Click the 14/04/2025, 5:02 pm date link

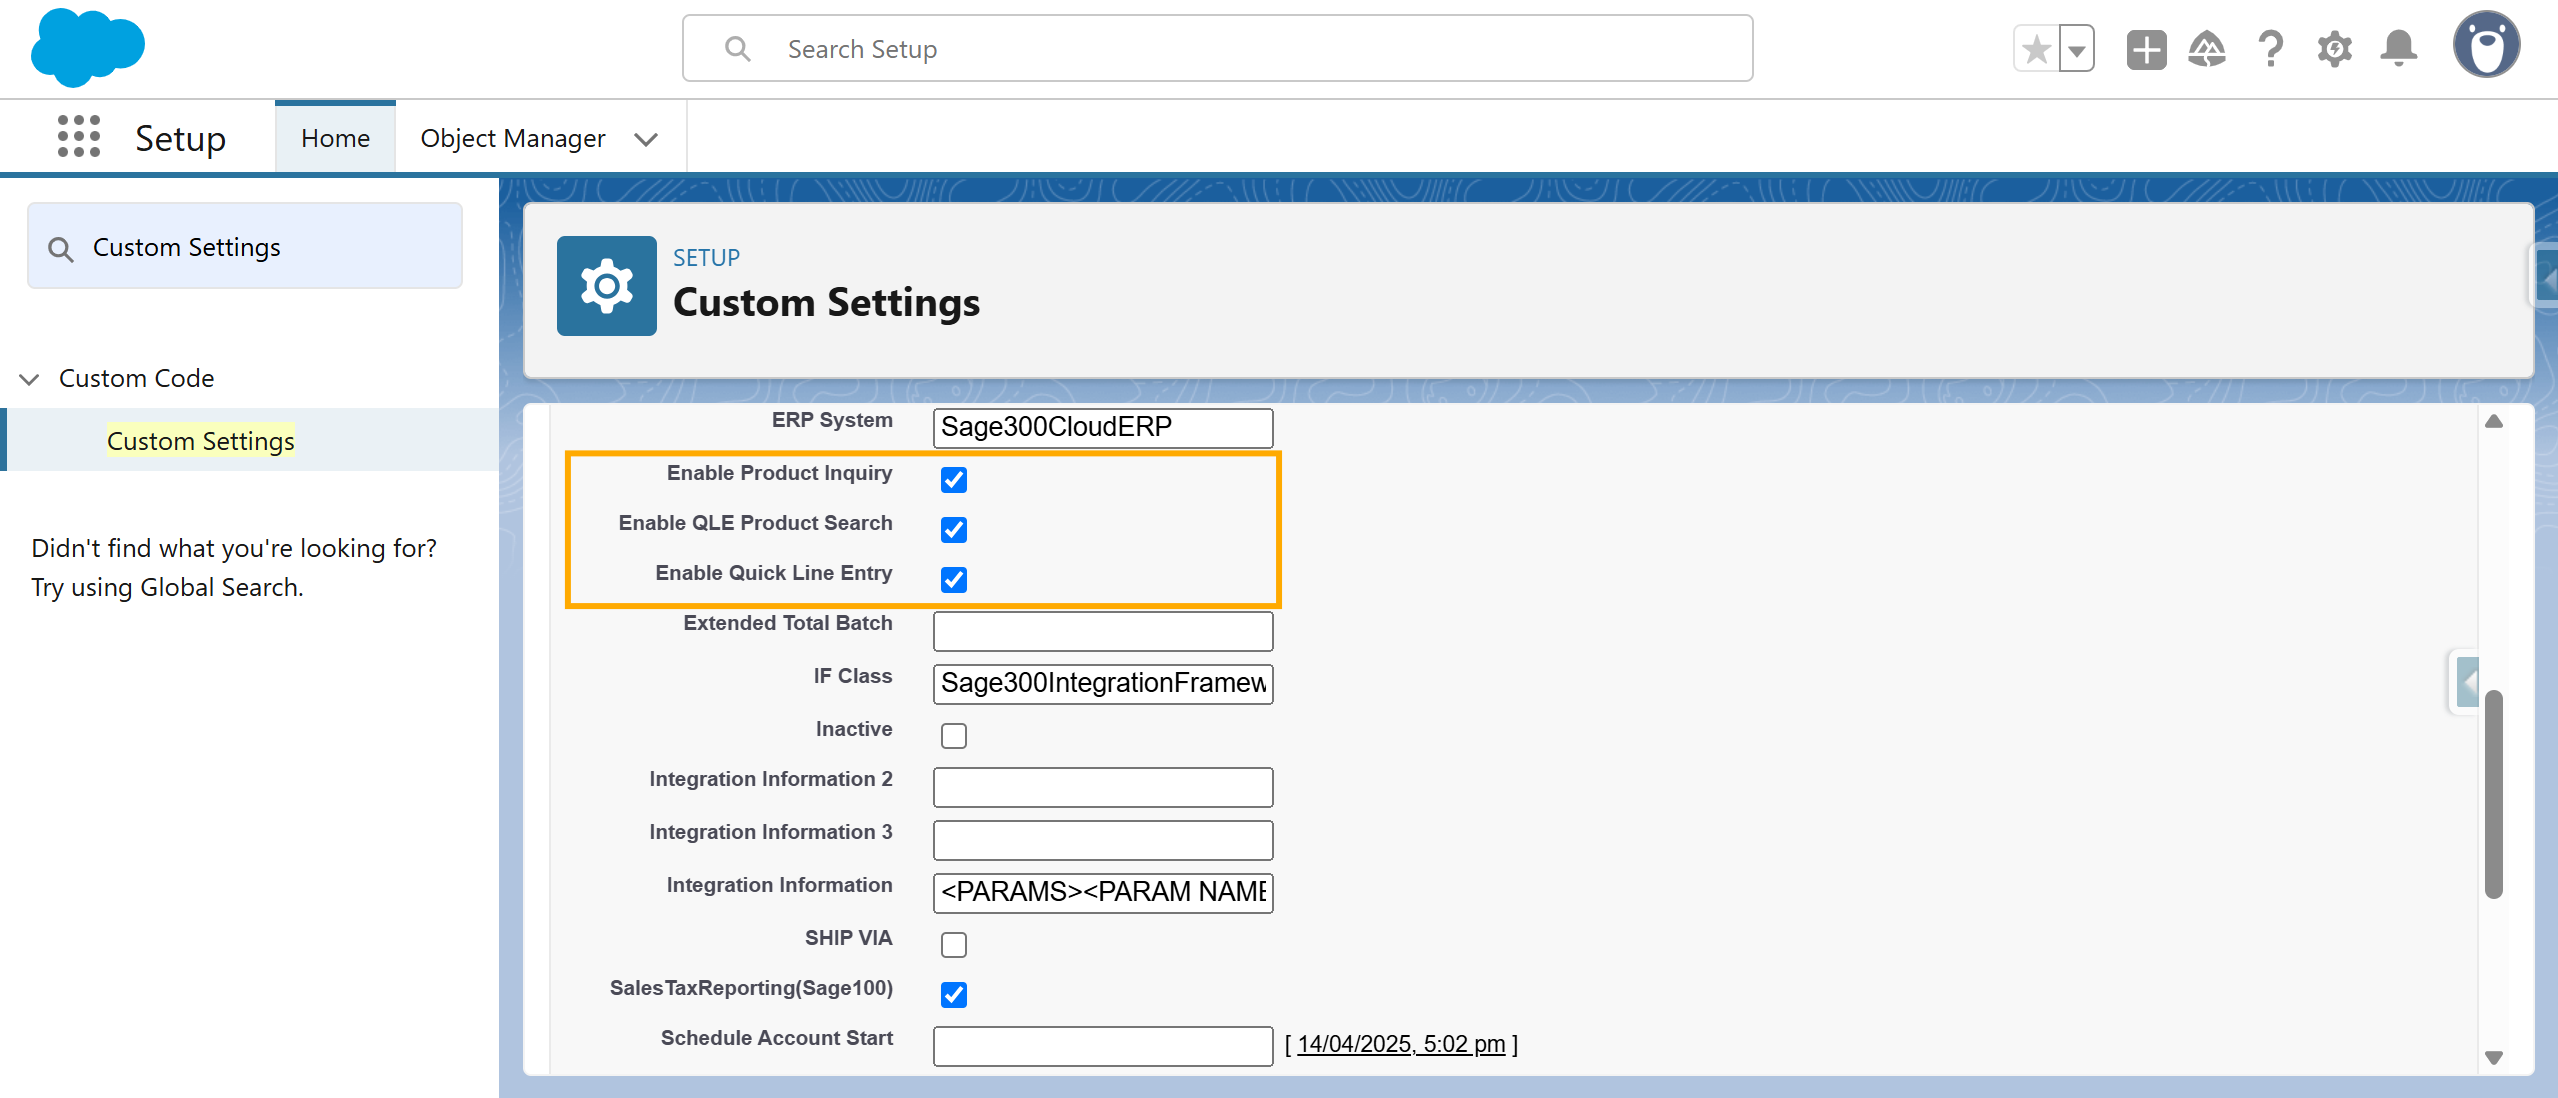(x=1401, y=1044)
